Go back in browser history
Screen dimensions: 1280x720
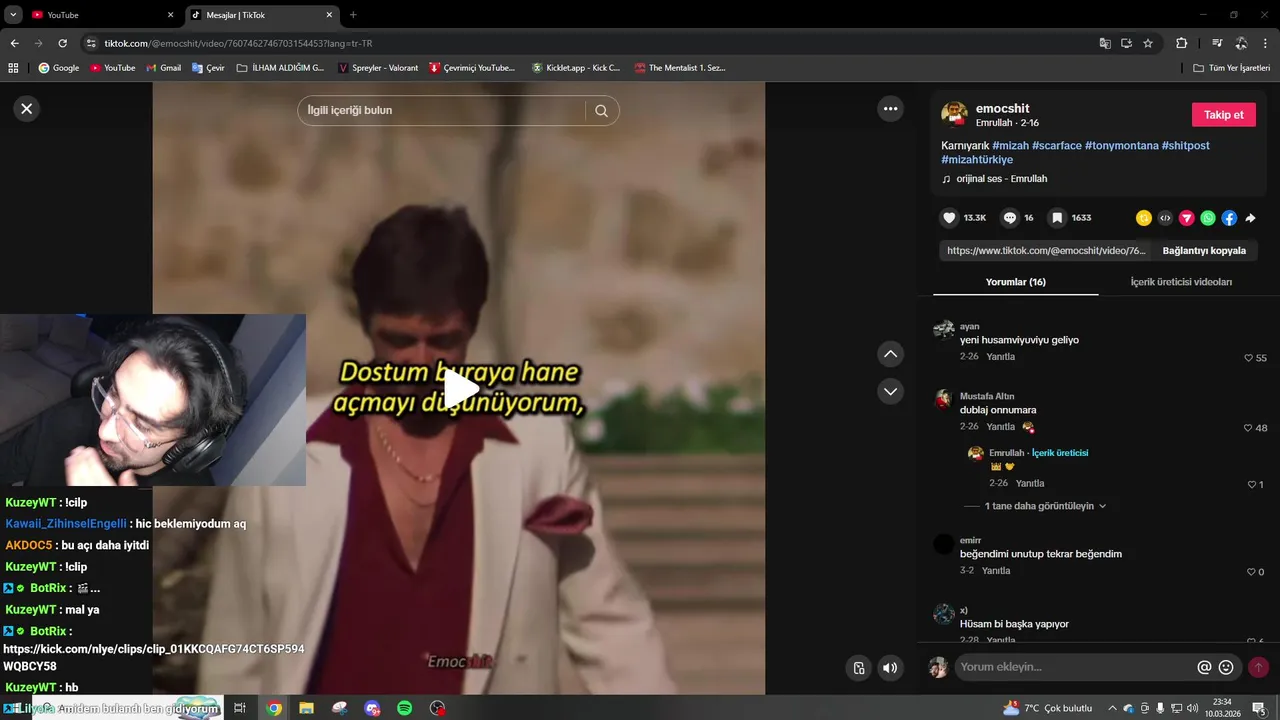point(14,43)
